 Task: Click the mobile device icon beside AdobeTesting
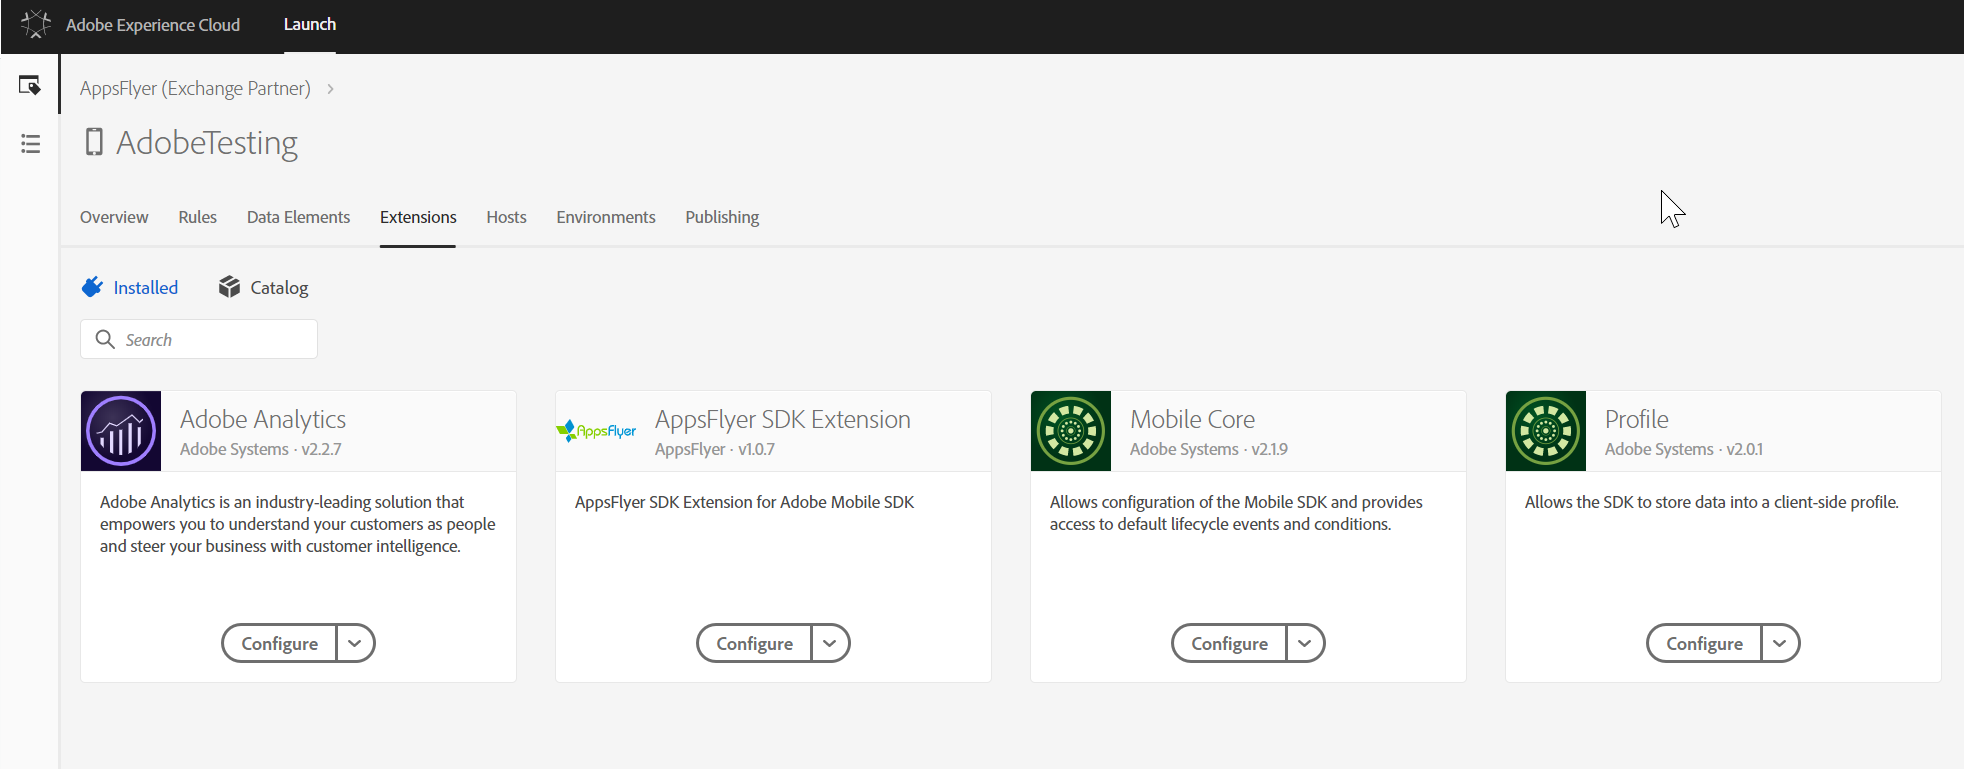[94, 142]
